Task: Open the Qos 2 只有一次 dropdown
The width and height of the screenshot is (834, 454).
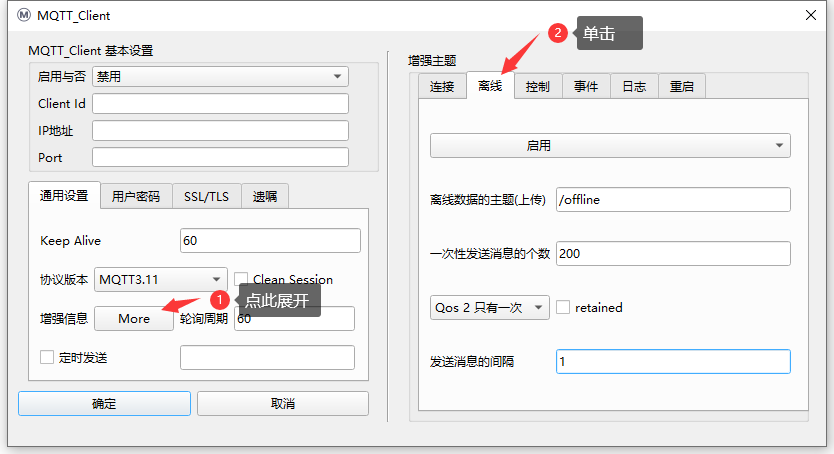Action: point(489,308)
